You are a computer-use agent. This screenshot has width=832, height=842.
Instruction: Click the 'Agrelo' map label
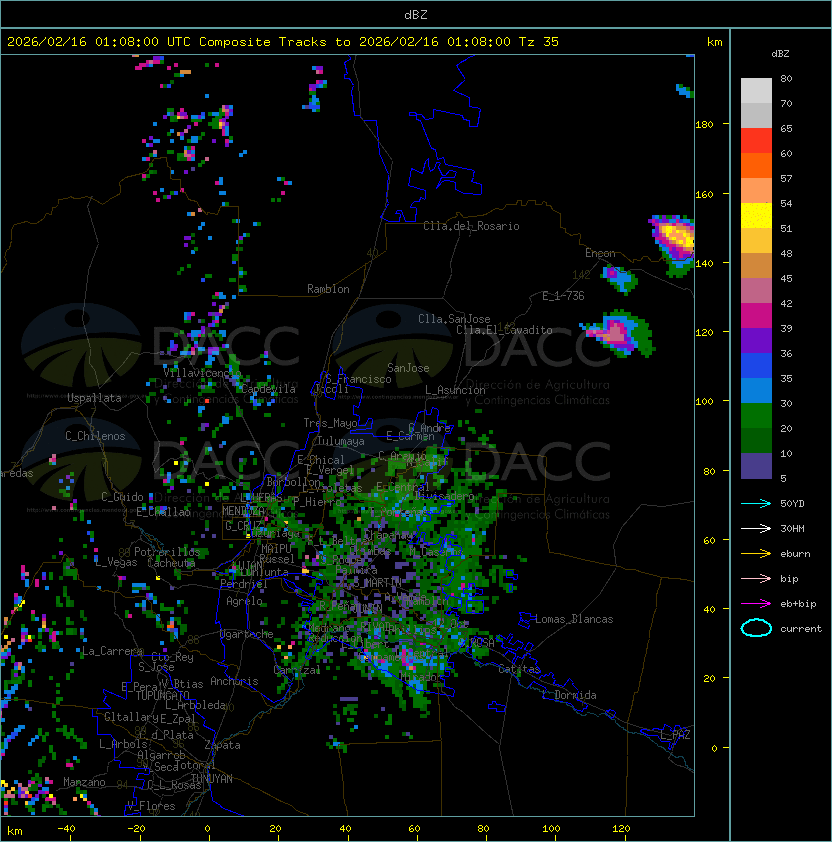pyautogui.click(x=244, y=601)
